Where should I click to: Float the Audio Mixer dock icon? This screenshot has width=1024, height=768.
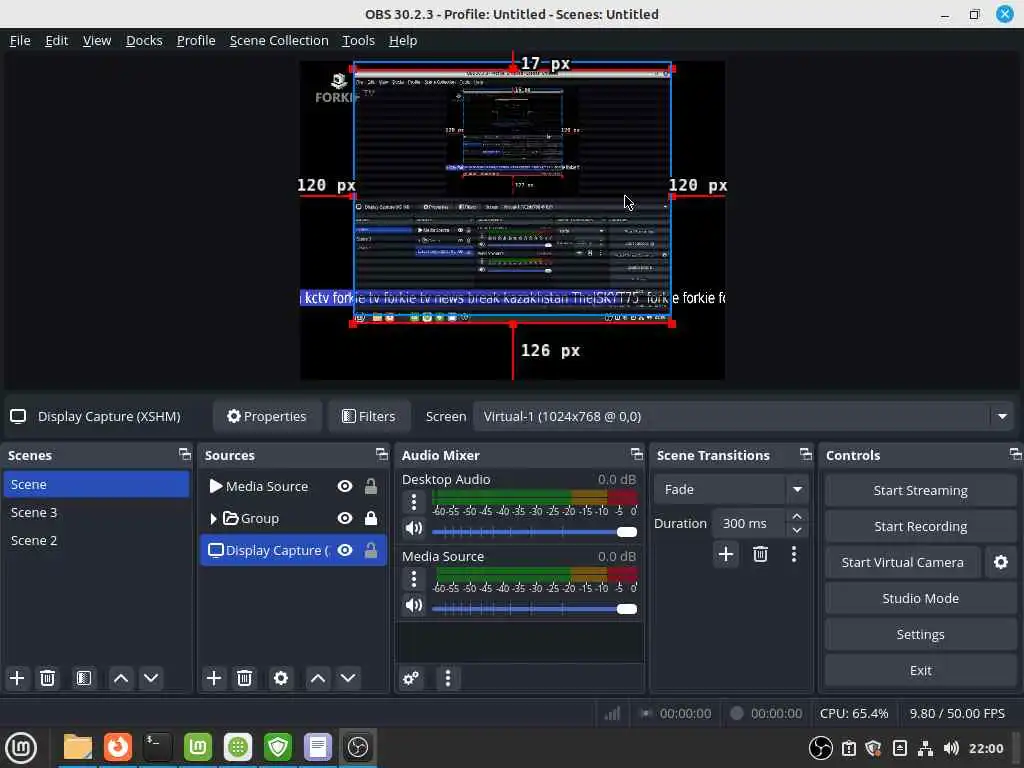[637, 454]
